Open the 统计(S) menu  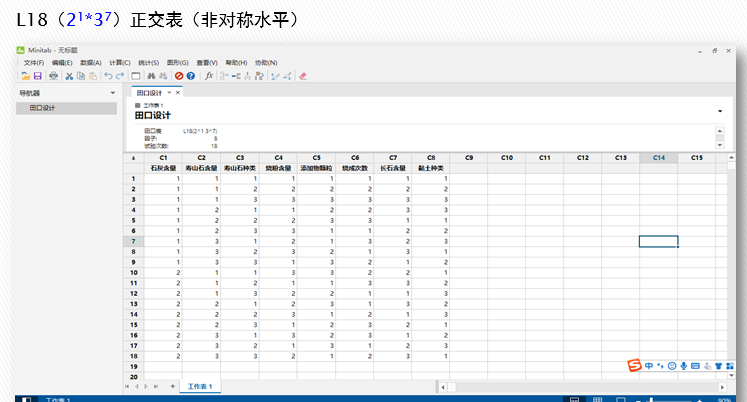tap(149, 63)
